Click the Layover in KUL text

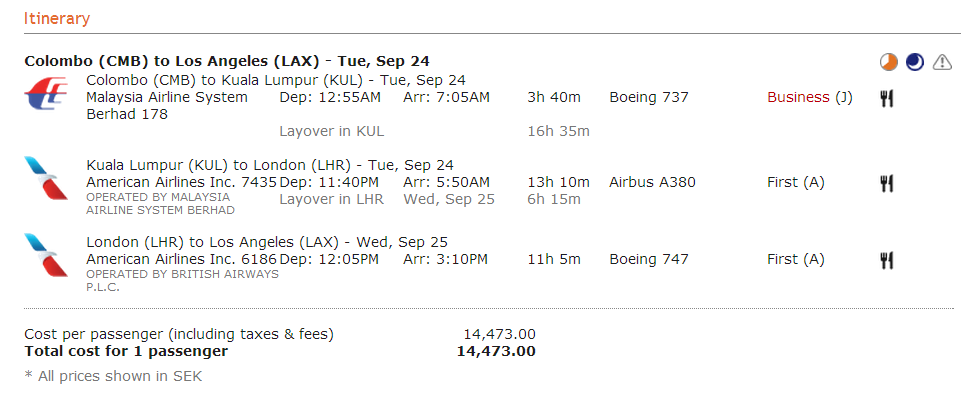331,131
